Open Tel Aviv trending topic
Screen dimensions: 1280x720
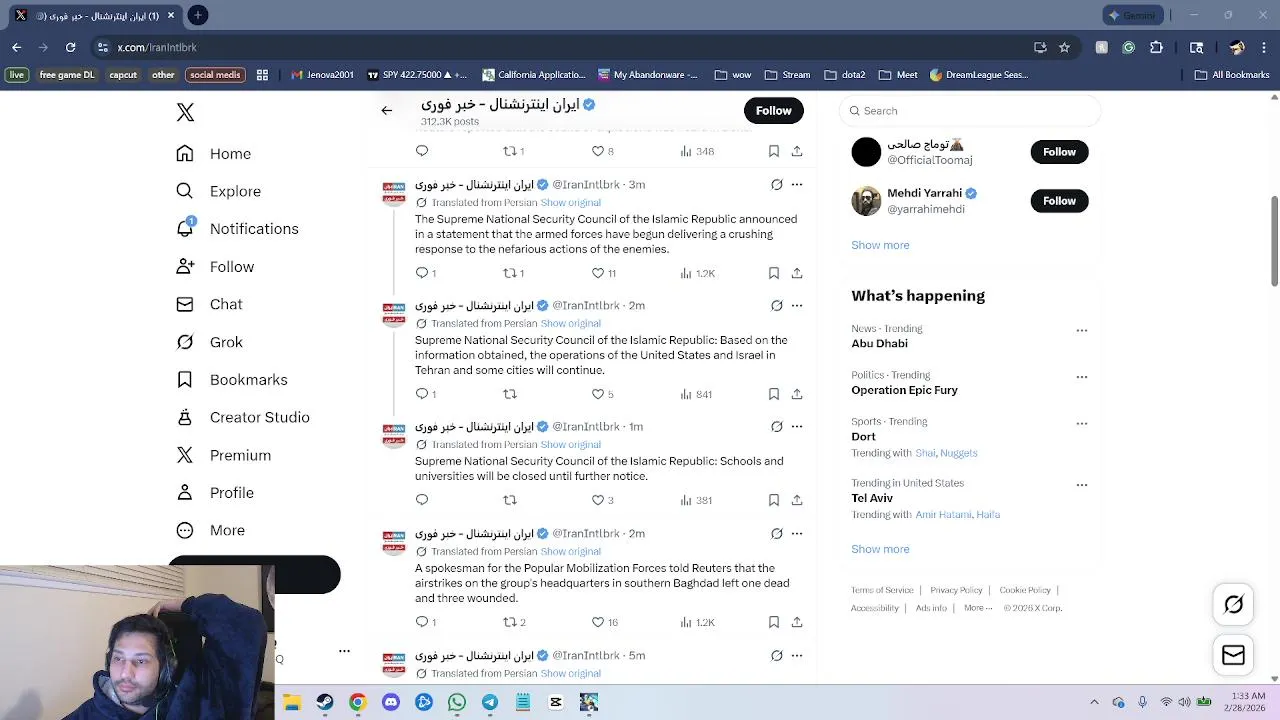(x=872, y=498)
